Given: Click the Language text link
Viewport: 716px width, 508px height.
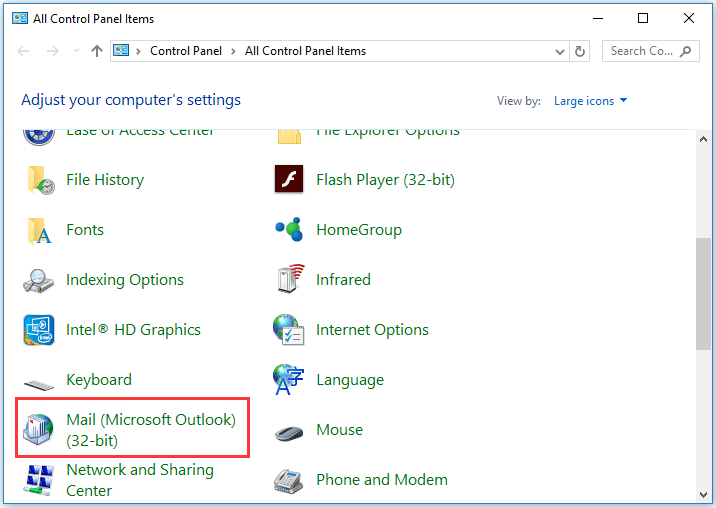Looking at the screenshot, I should click(x=349, y=380).
